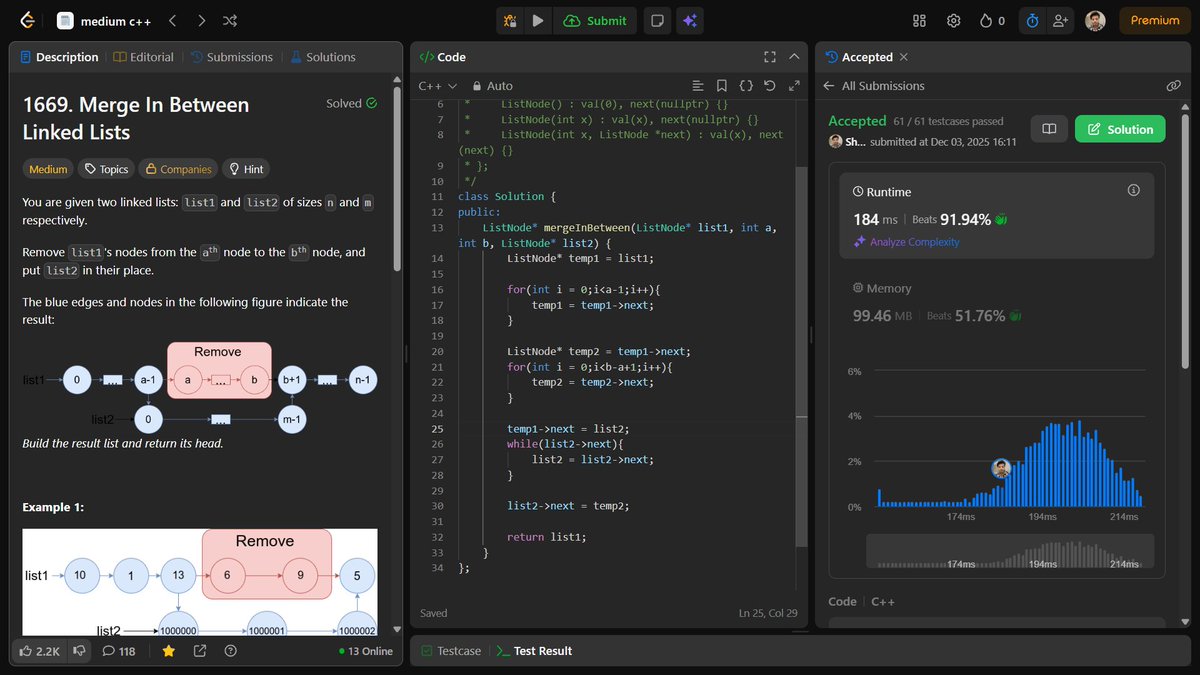Open the streak flame counter
1200x675 pixels.
click(993, 20)
